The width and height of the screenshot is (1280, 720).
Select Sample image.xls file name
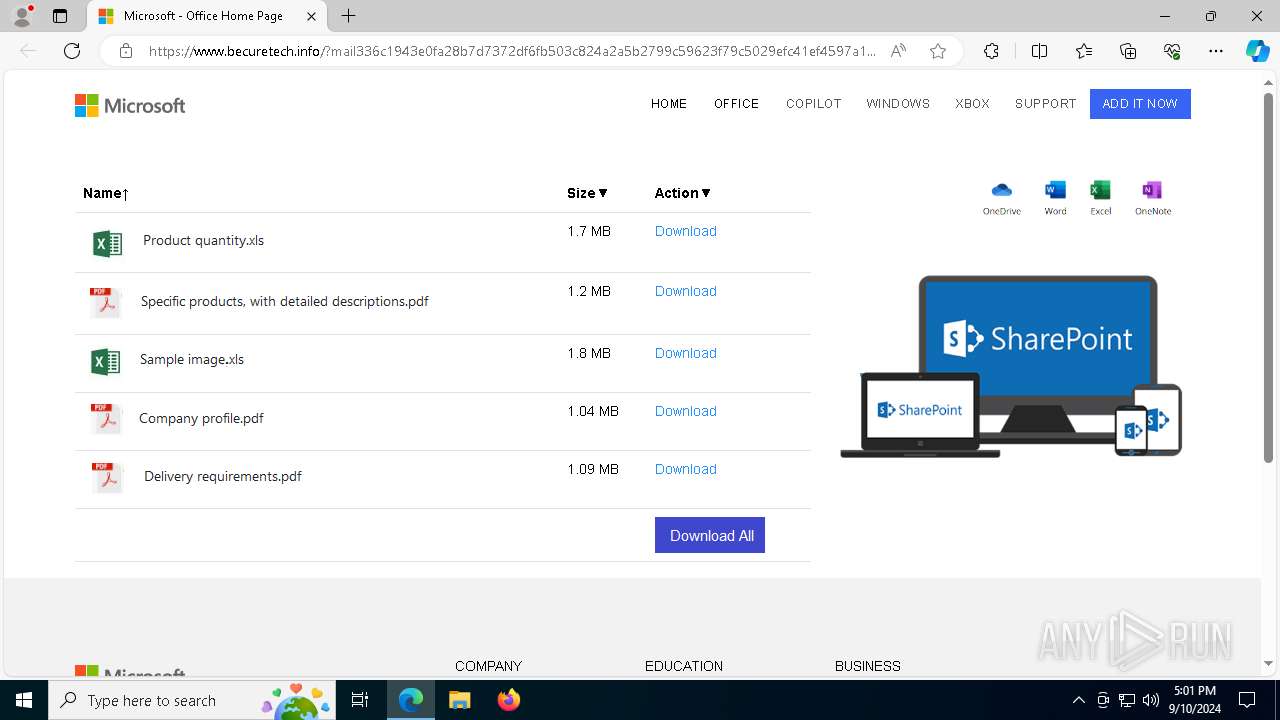click(x=192, y=359)
